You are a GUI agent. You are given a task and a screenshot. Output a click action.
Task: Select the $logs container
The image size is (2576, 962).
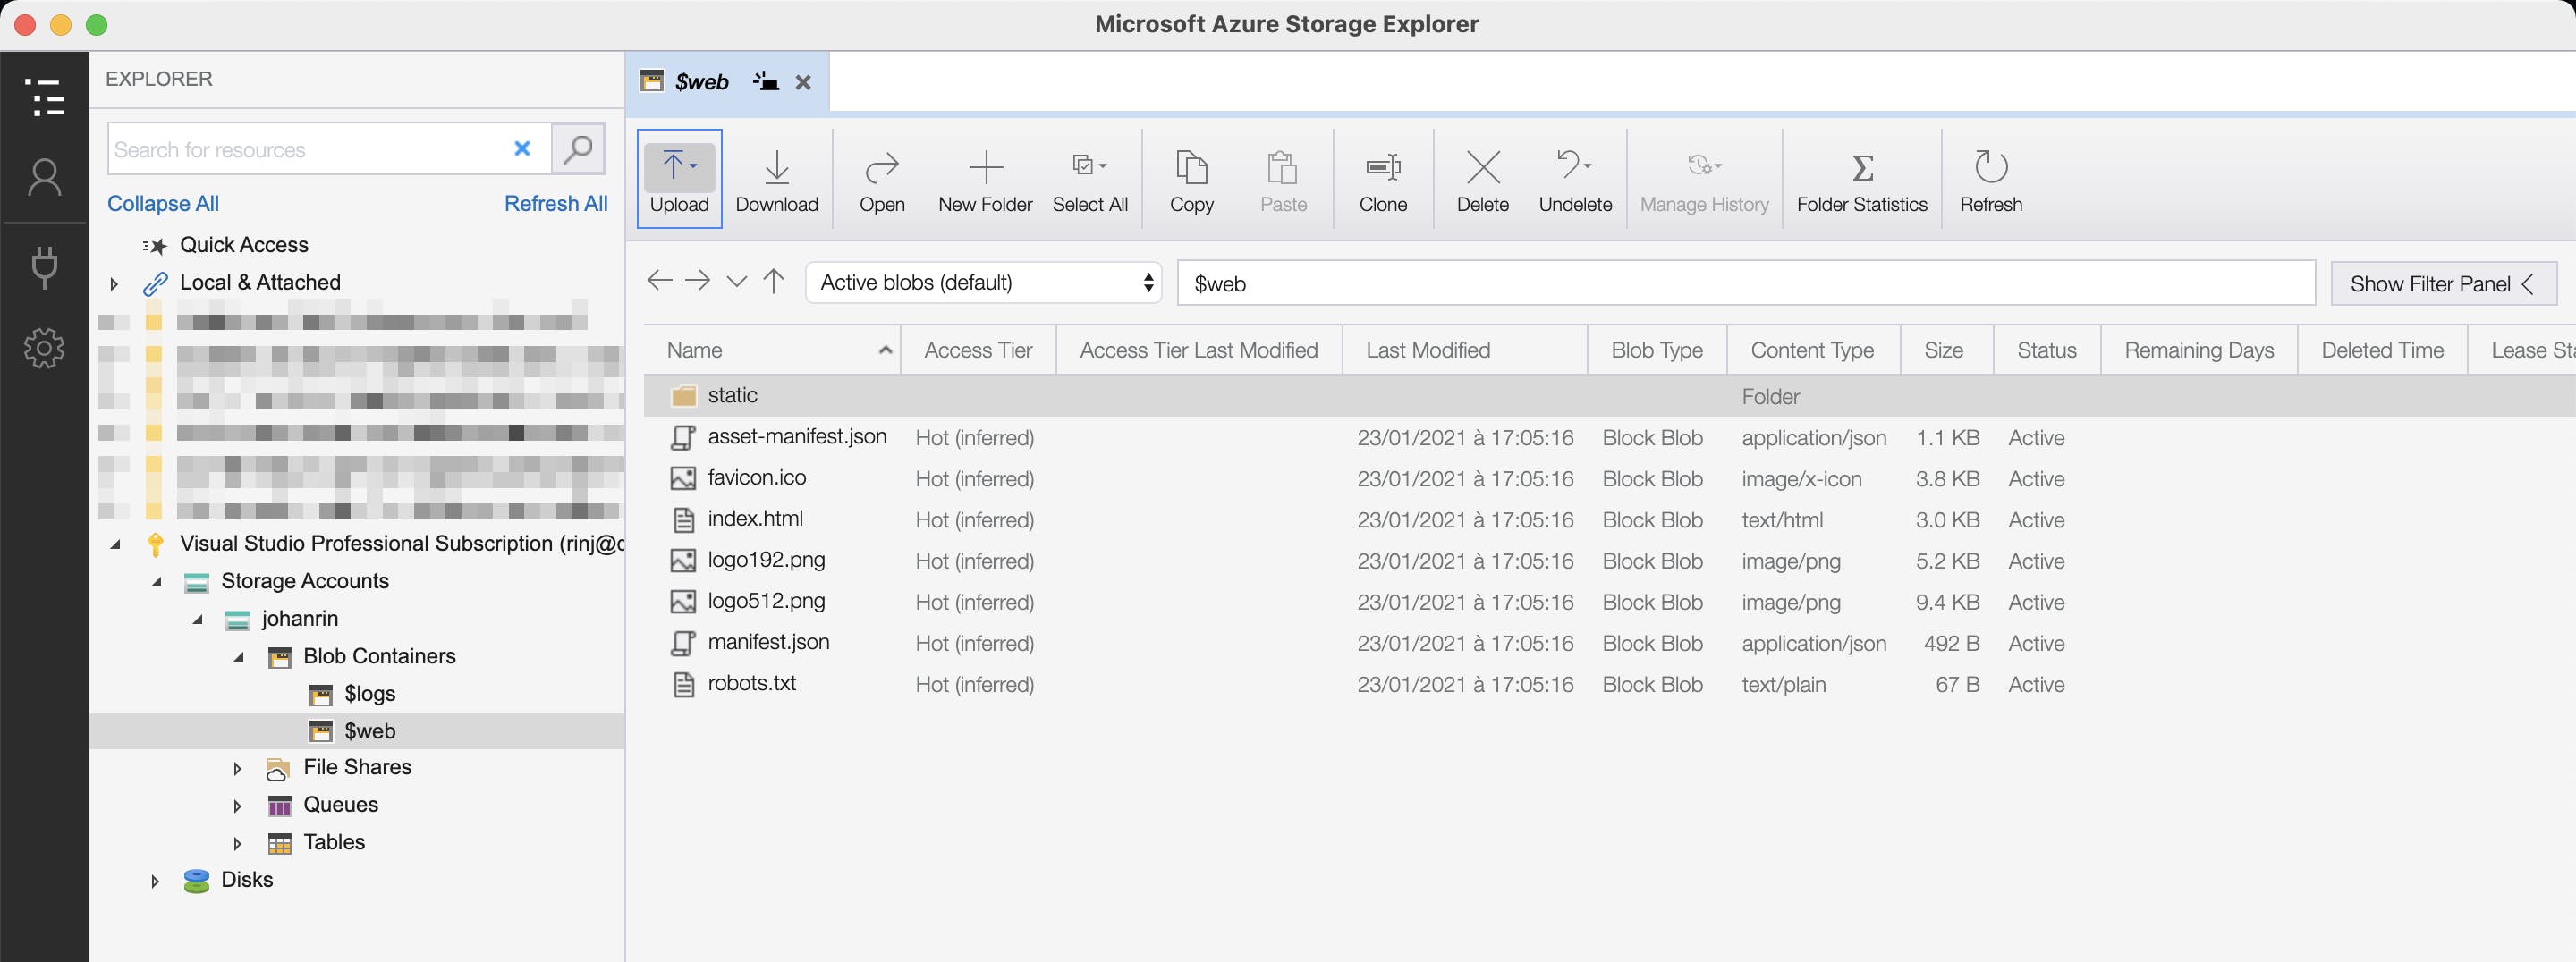click(x=369, y=693)
